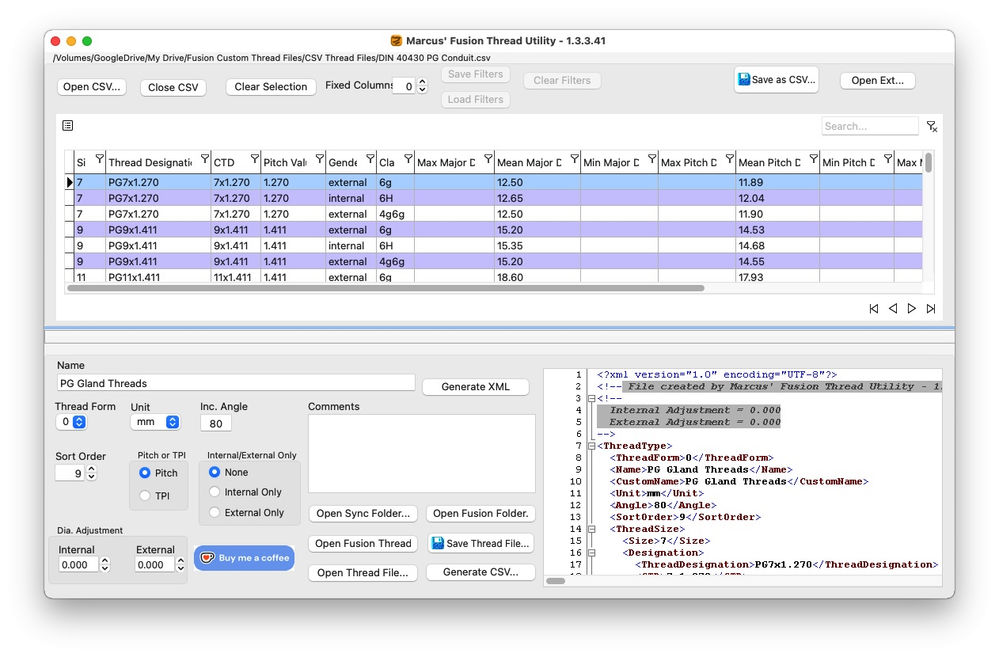
Task: Open filter for the Gender column
Action: click(x=370, y=159)
